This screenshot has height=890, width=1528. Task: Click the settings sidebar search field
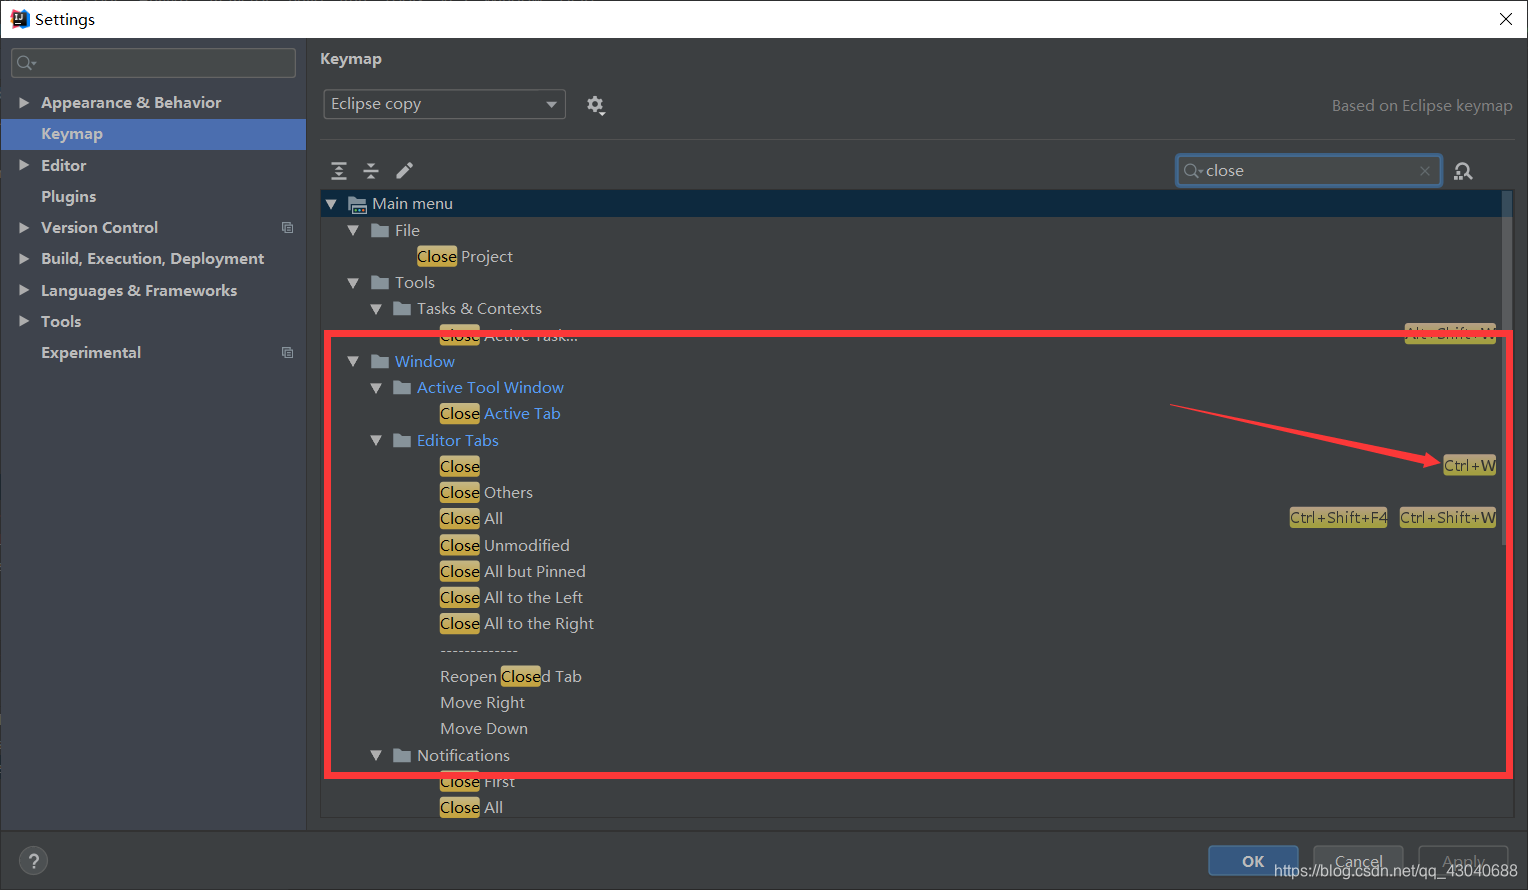(x=153, y=63)
